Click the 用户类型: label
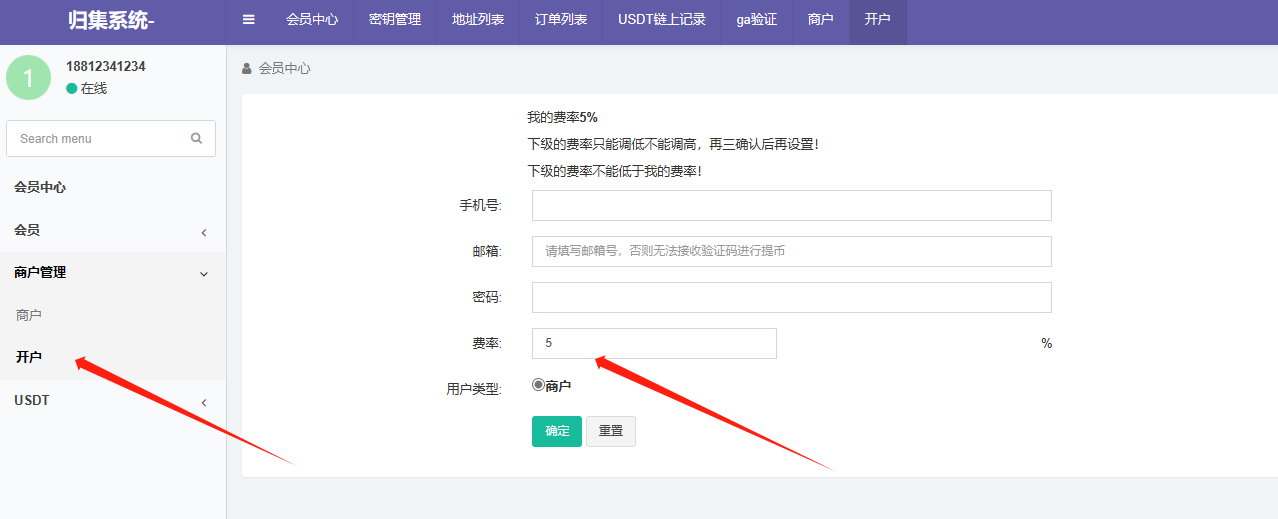 [x=474, y=389]
